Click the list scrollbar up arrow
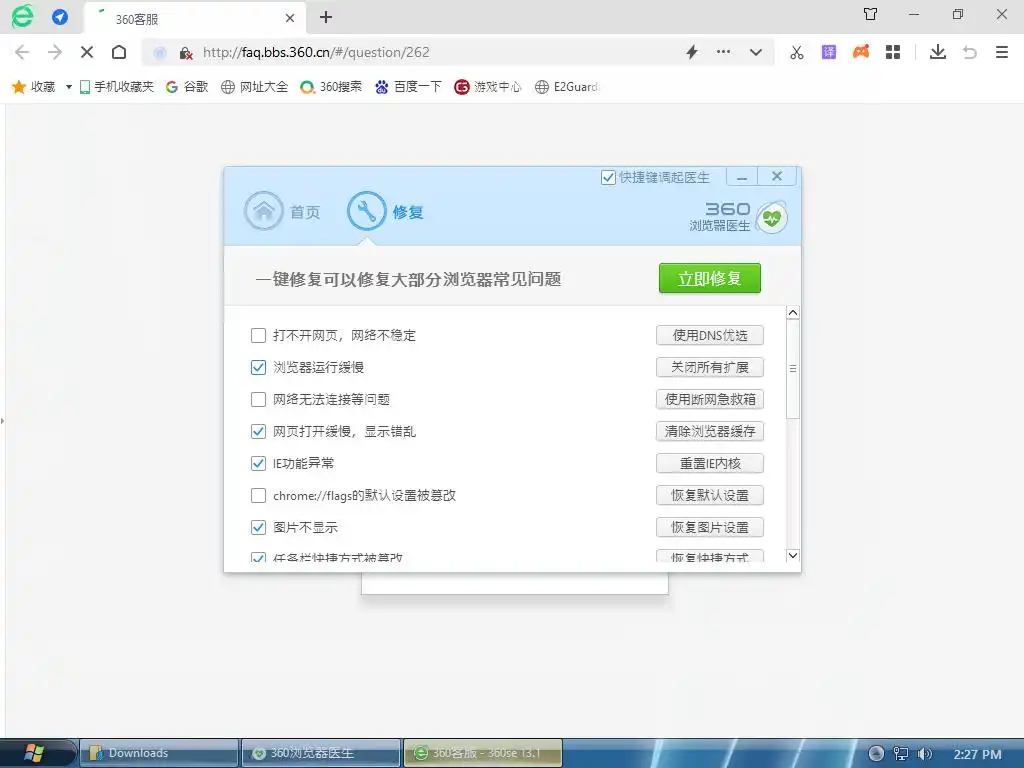1024x768 pixels. 793,313
